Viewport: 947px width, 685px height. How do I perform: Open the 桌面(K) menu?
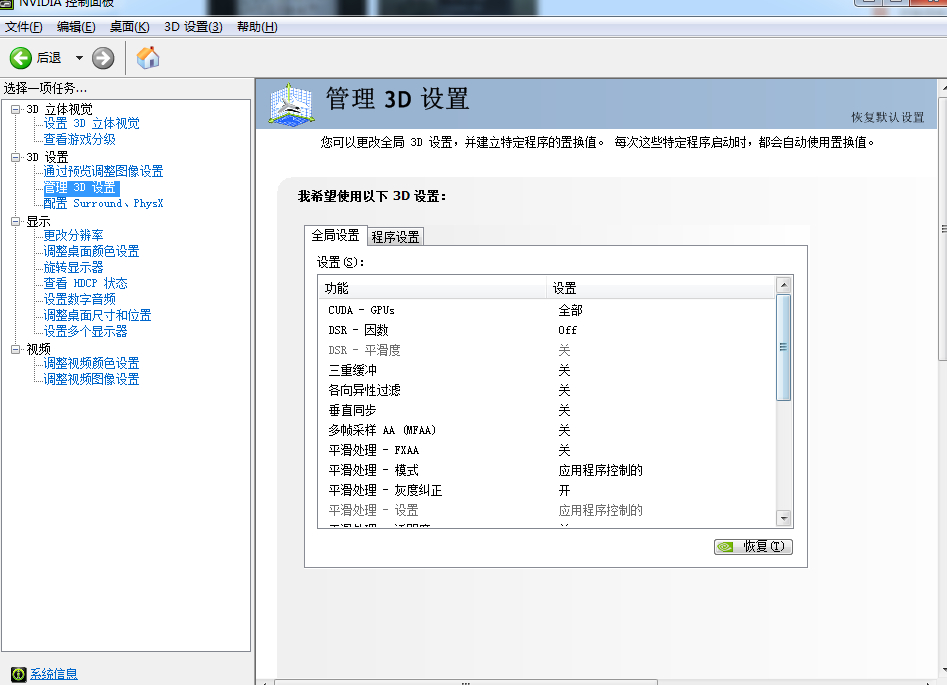130,27
